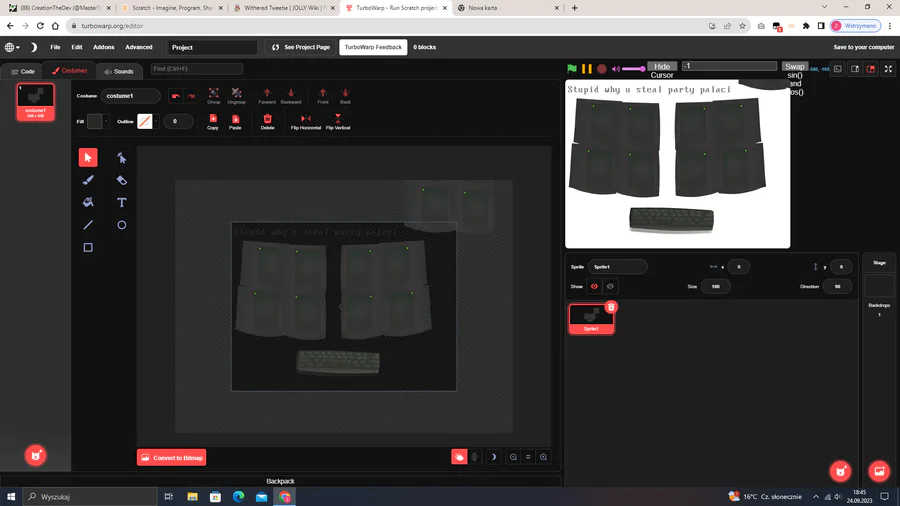Redo the costume edit

pos(191,96)
